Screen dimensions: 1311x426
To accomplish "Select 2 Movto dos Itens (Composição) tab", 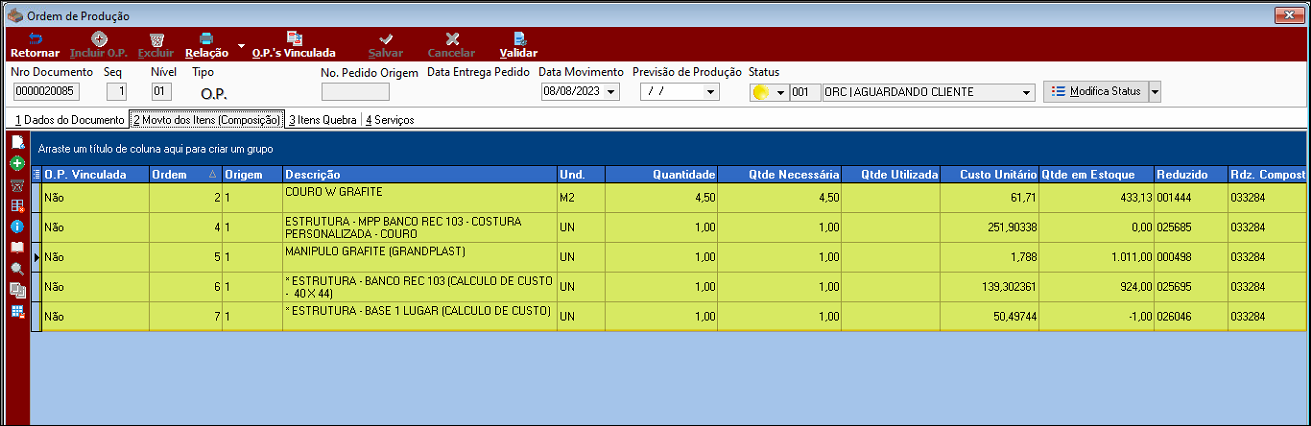I will (206, 120).
